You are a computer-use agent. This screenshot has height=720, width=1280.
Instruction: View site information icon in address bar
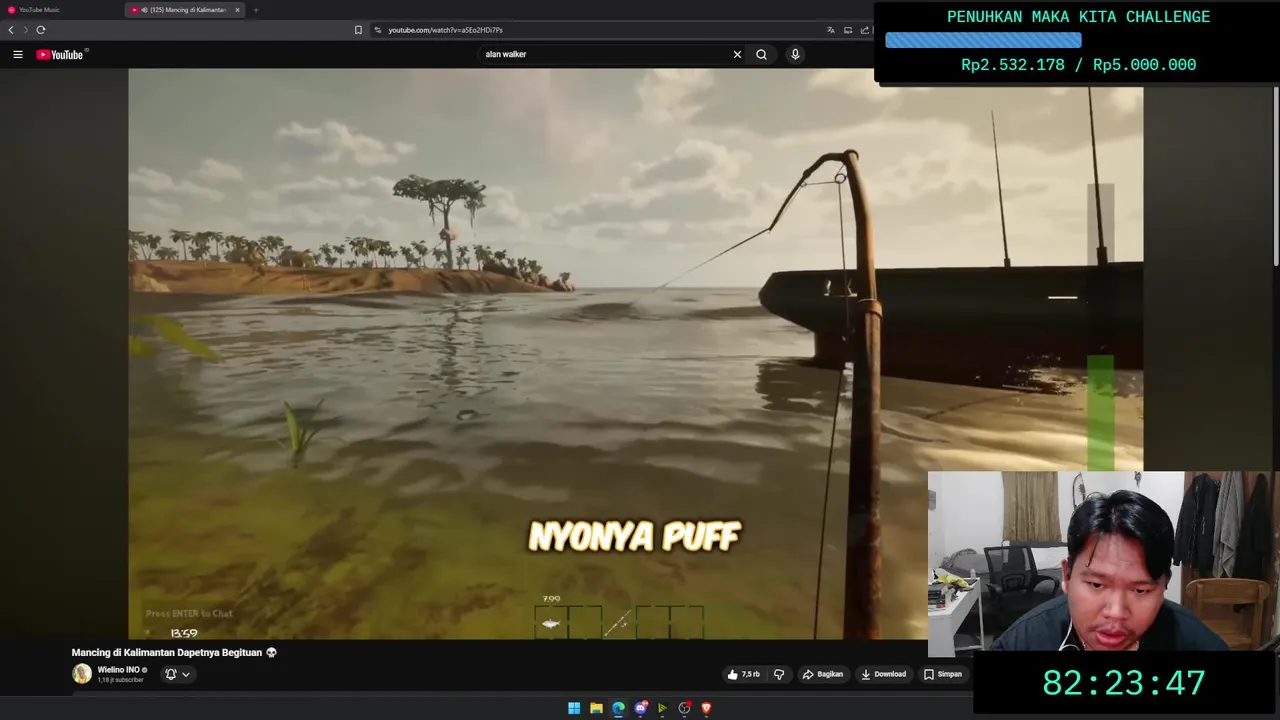tap(378, 30)
